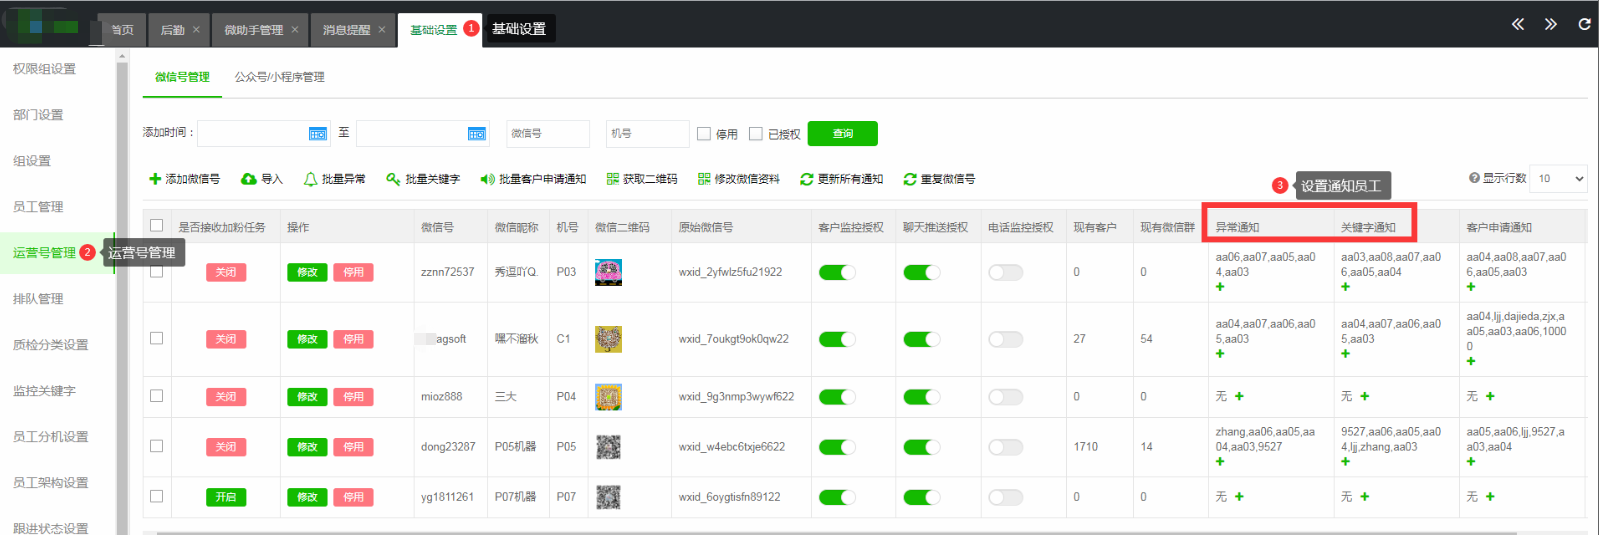Screen dimensions: 1599x535
Task: Switch to the 公众号/小程序管理 tab
Action: coord(279,77)
